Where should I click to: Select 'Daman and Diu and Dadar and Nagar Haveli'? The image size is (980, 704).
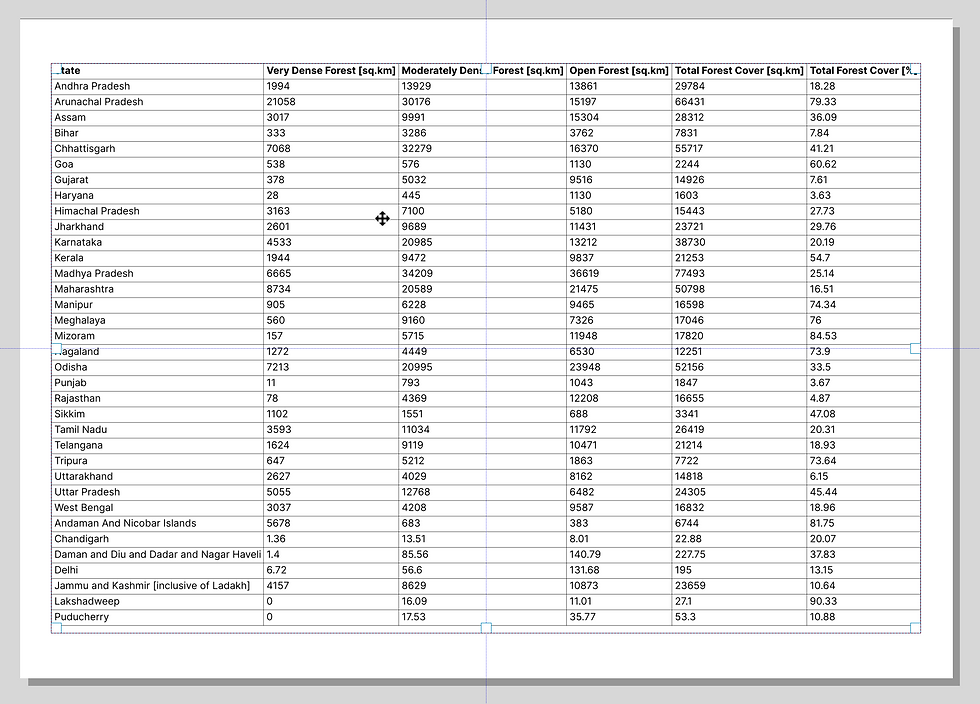coord(158,555)
